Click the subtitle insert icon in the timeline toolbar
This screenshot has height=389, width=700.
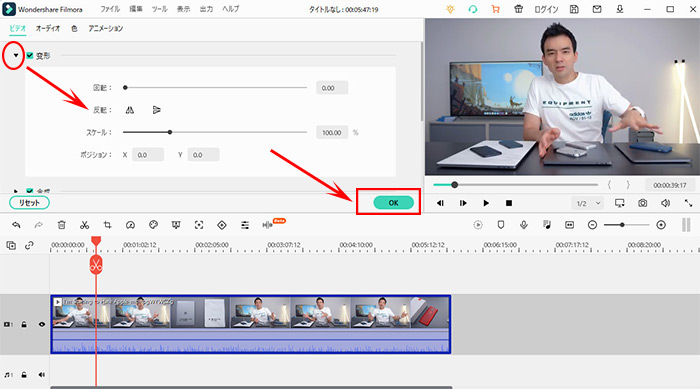click(x=570, y=225)
